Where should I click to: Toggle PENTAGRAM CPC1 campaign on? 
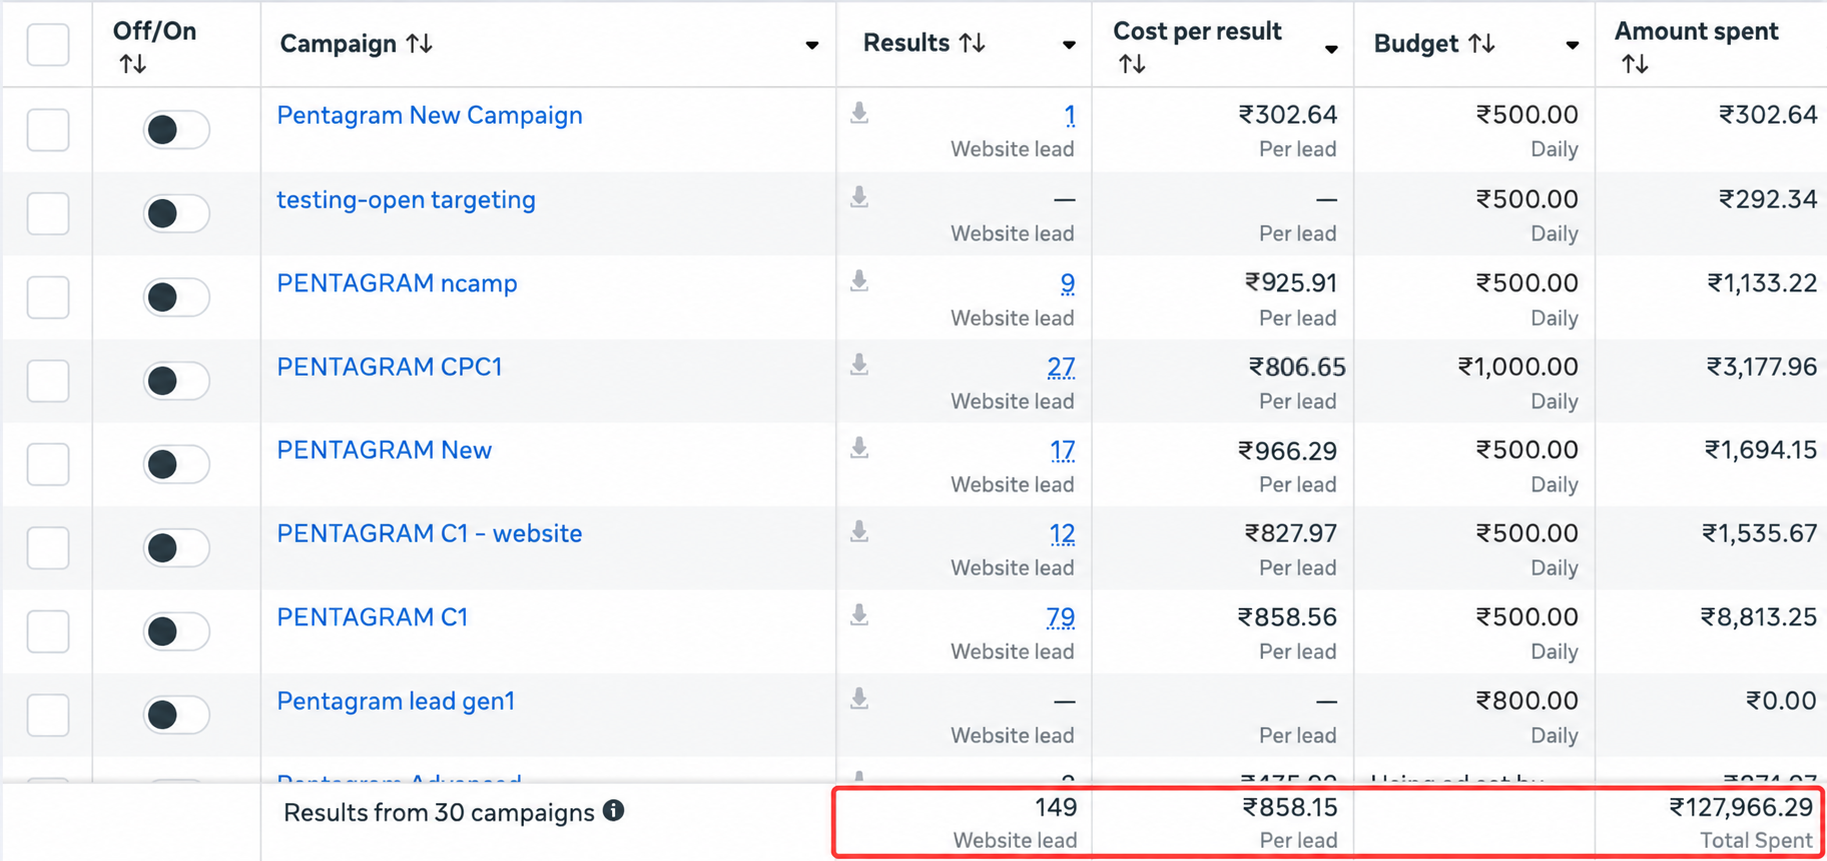[x=176, y=381]
